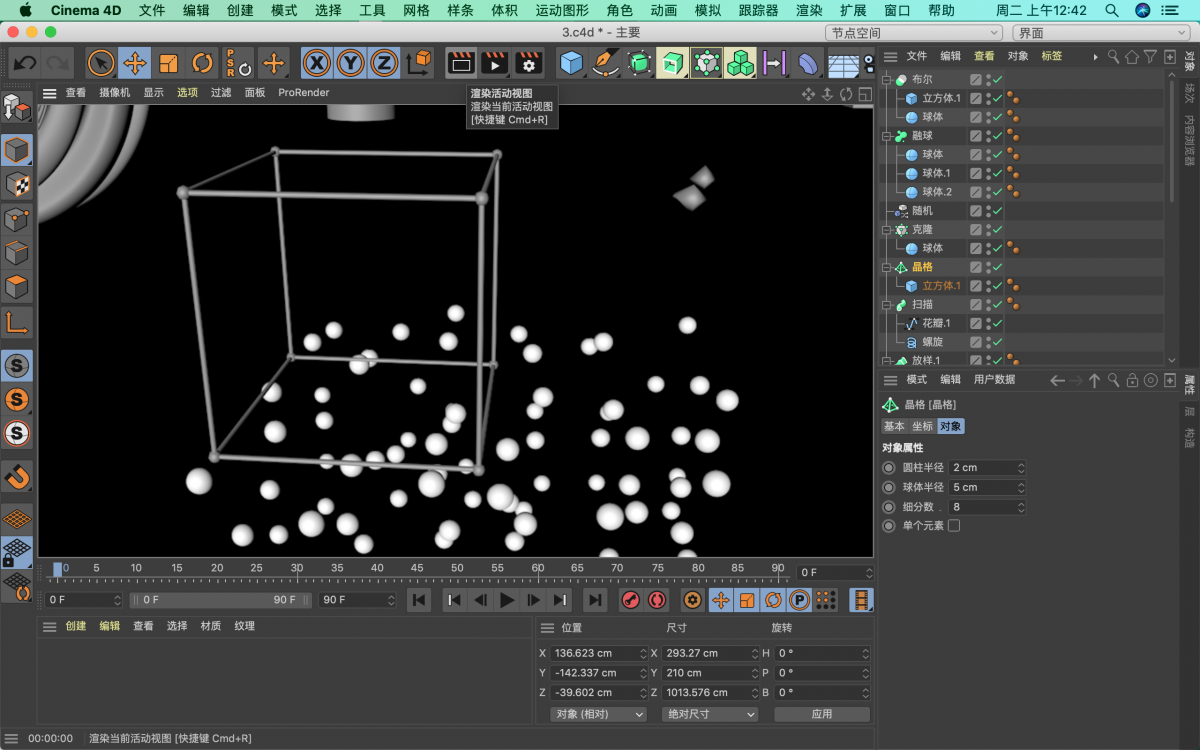
Task: Toggle the green enable checkmark for 克隆
Action: tap(997, 229)
